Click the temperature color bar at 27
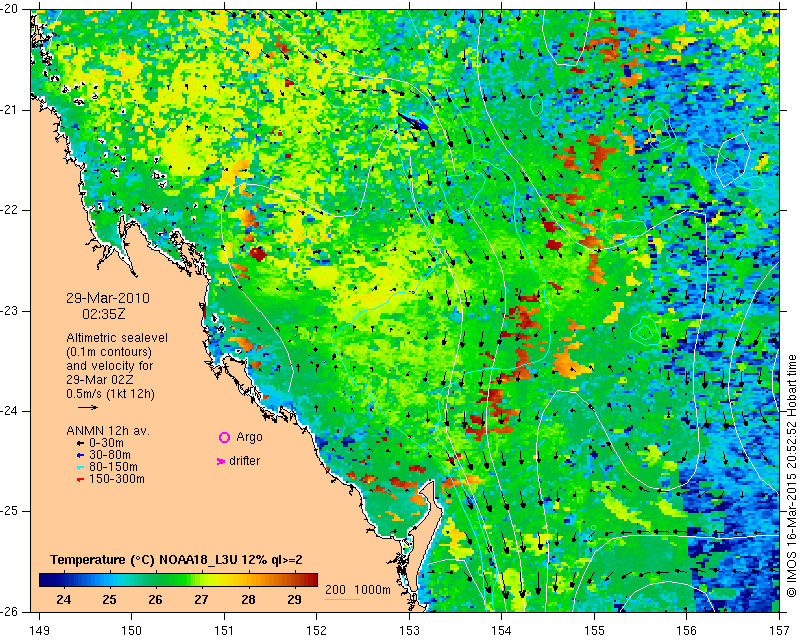The height and width of the screenshot is (640, 800). pos(202,580)
